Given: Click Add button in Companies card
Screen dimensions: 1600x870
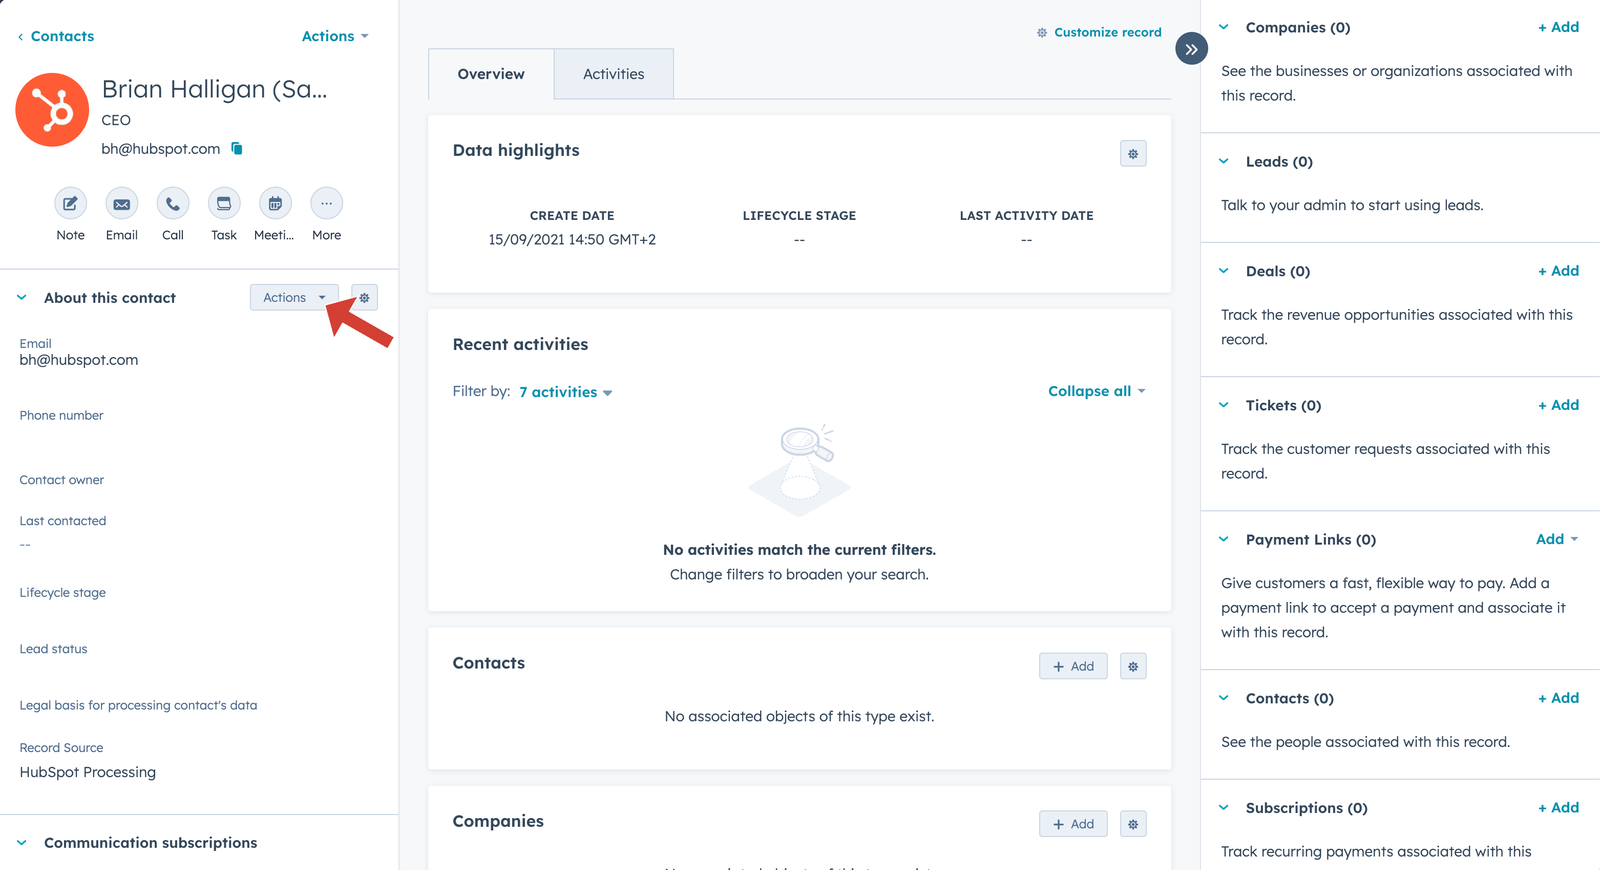Looking at the screenshot, I should [x=1073, y=824].
